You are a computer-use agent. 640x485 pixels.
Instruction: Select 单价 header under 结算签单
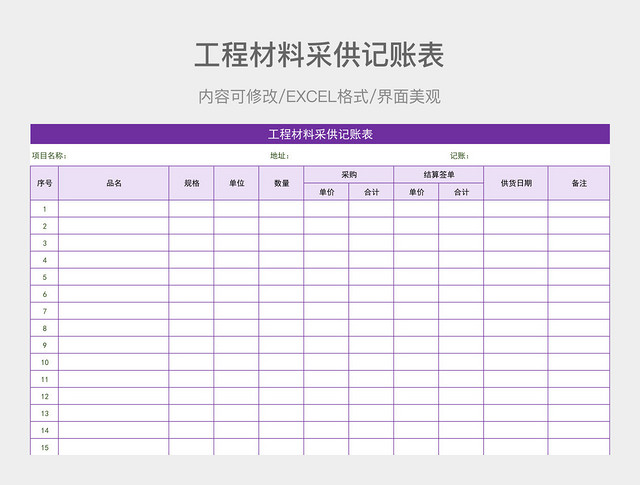[416, 192]
